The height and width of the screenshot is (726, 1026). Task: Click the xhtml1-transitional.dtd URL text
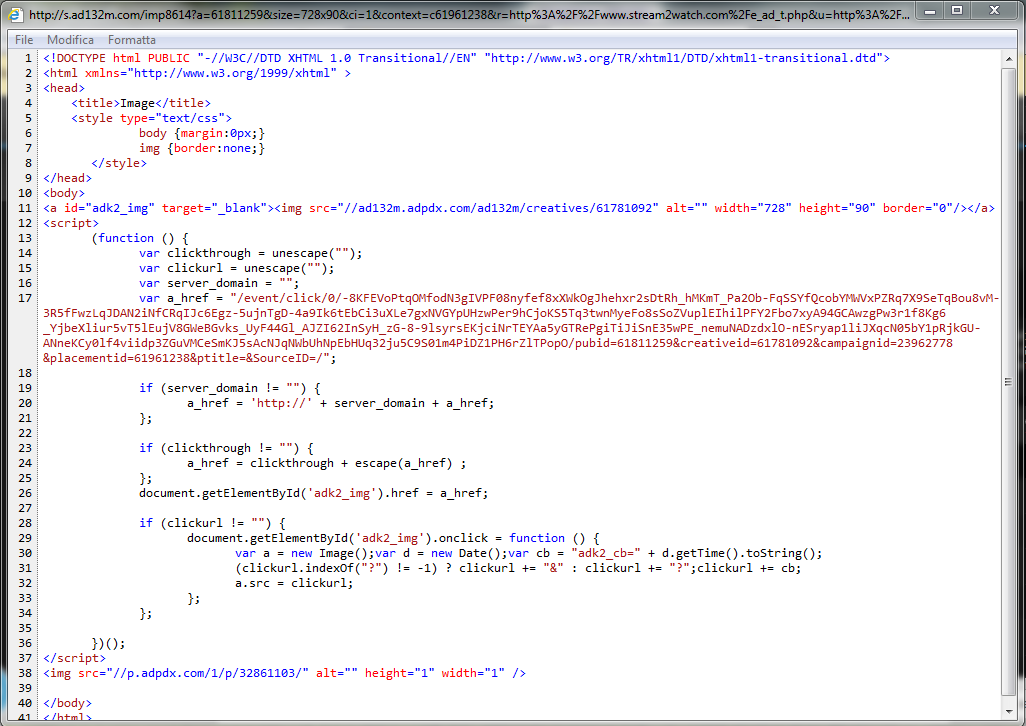(684, 58)
